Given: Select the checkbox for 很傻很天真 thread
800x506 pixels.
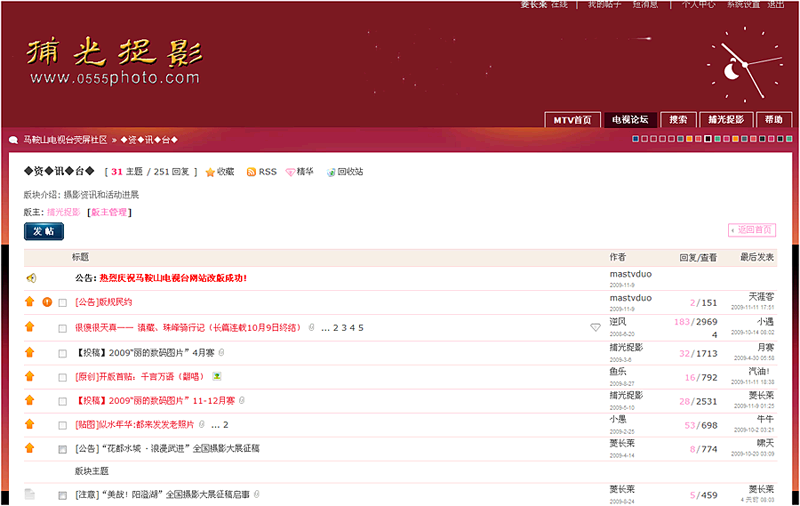Looking at the screenshot, I should [x=62, y=327].
